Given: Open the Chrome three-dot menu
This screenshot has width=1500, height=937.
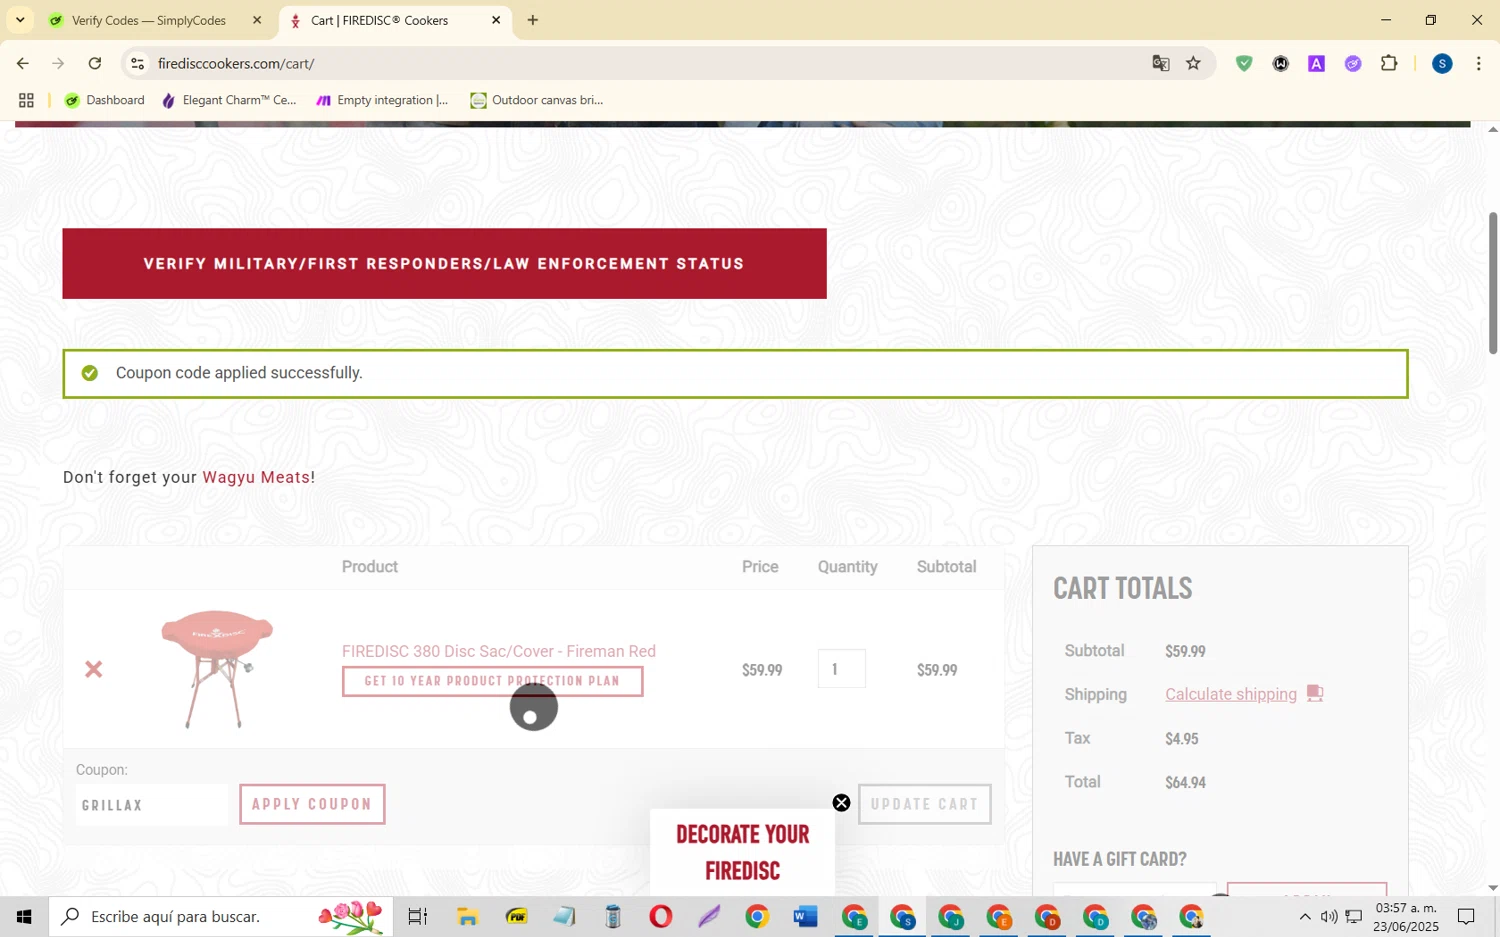Looking at the screenshot, I should (x=1478, y=63).
